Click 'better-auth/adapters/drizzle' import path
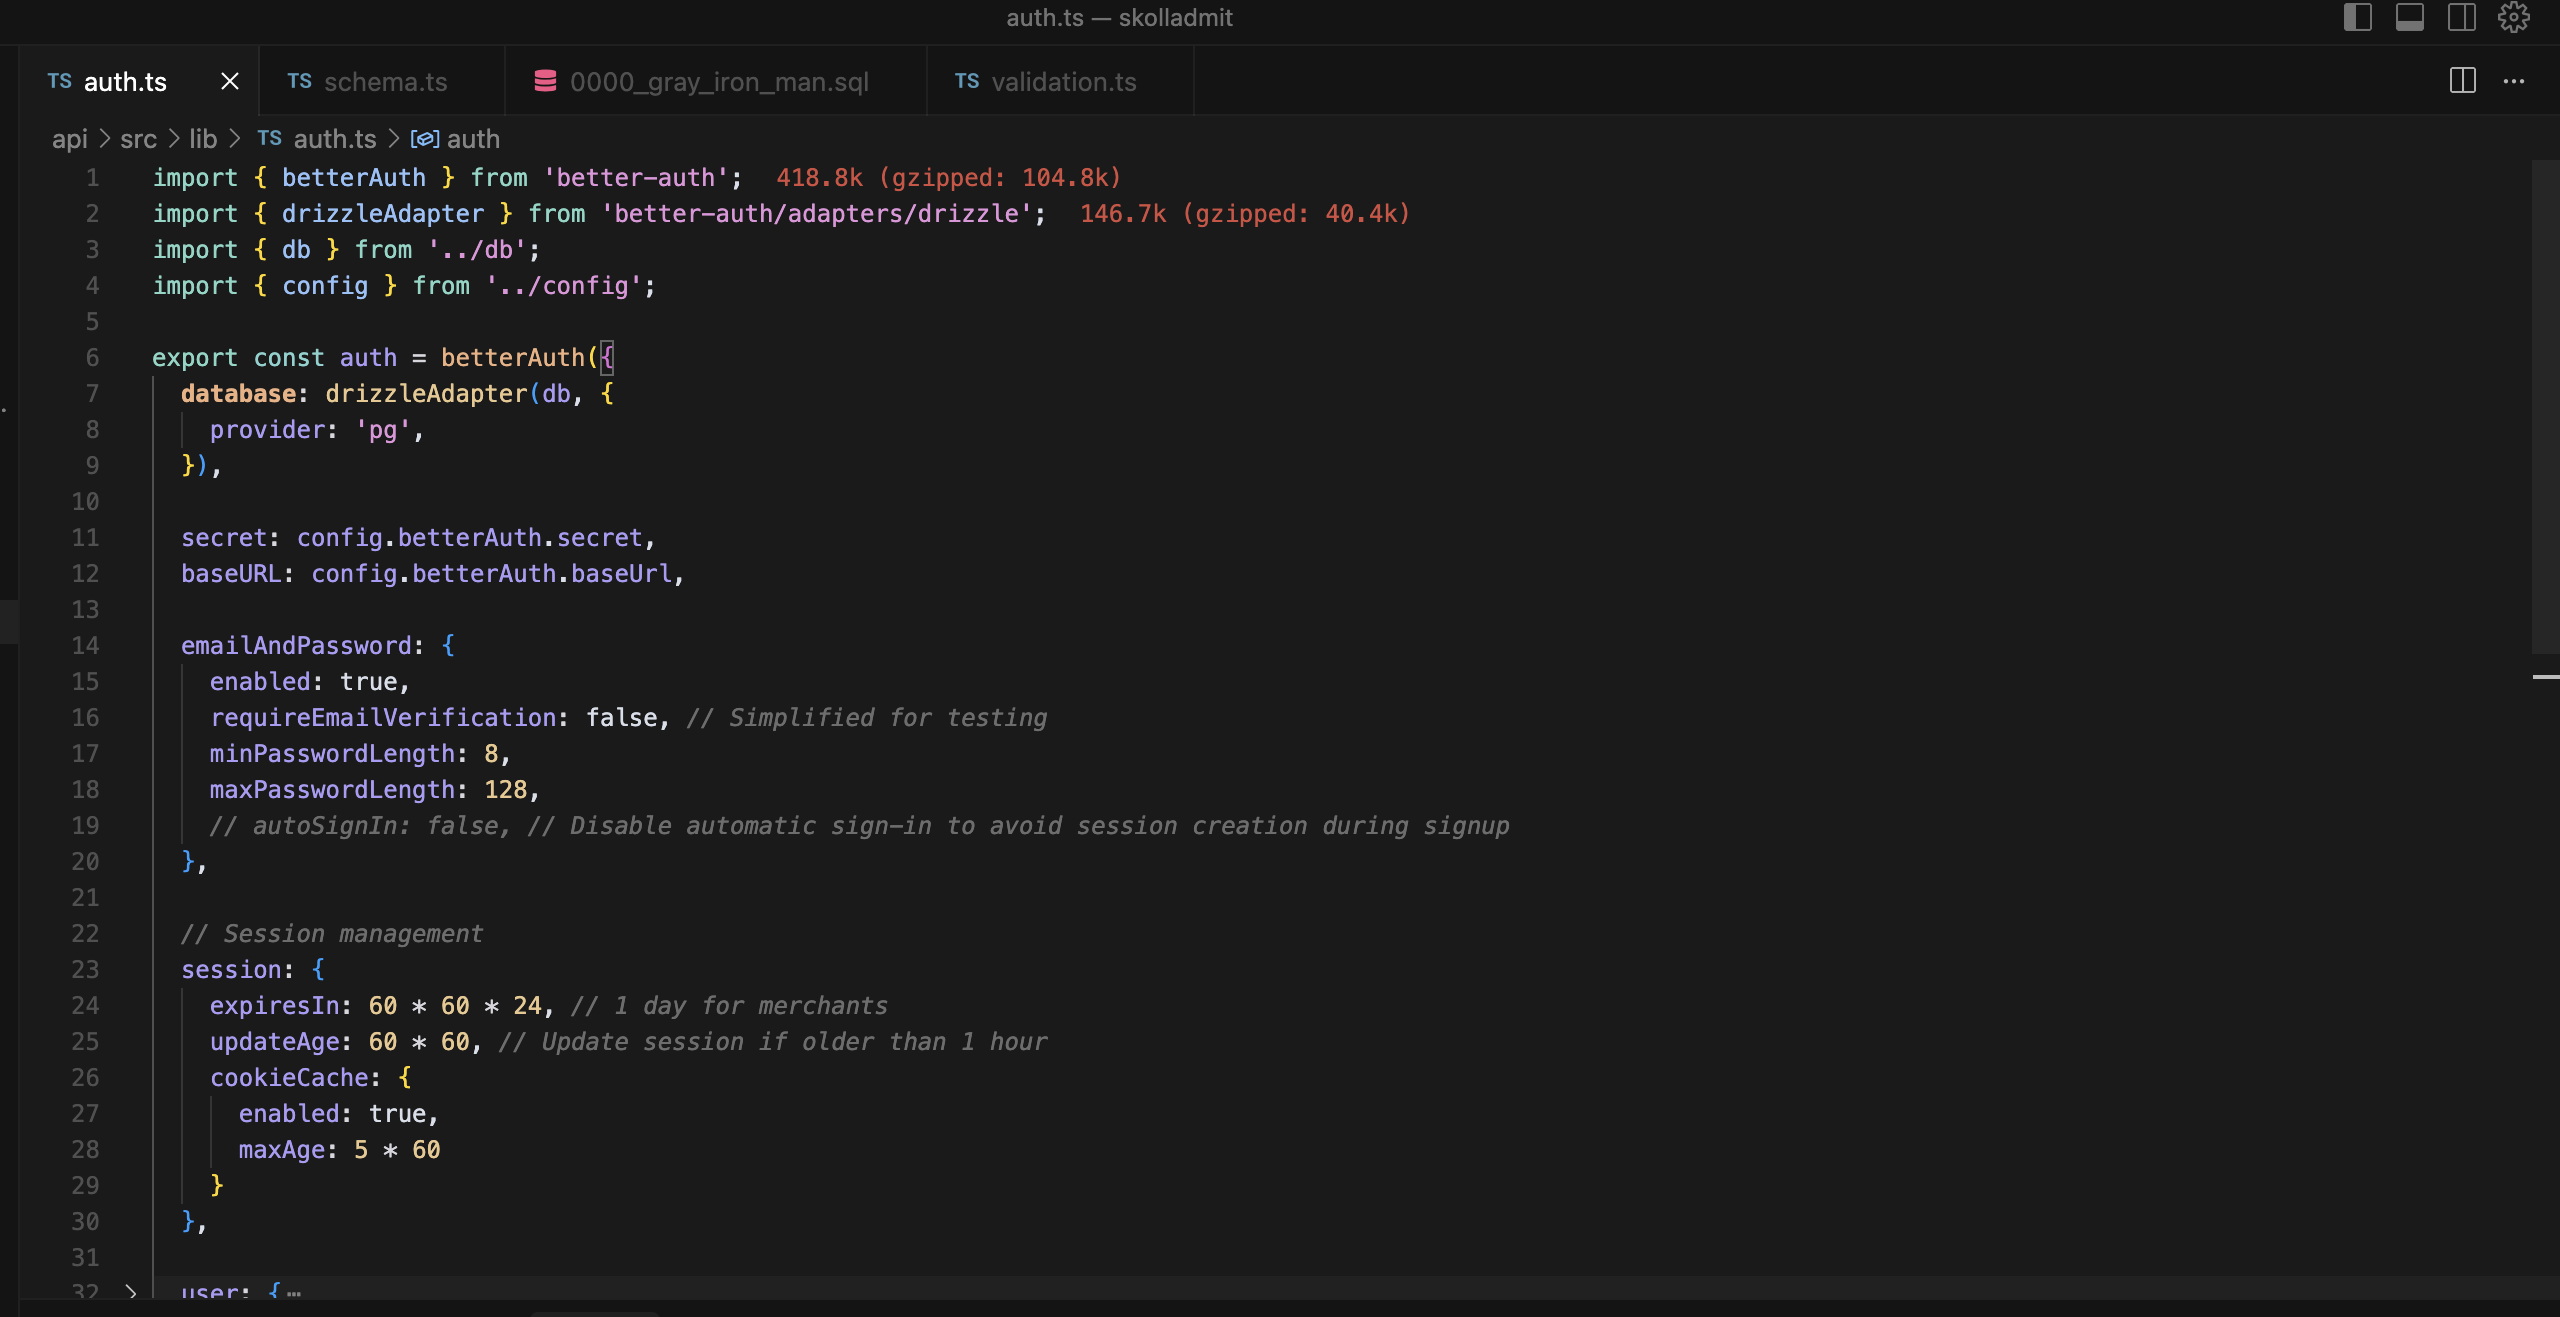Screen dimensions: 2560x1317 pyautogui.click(x=817, y=214)
